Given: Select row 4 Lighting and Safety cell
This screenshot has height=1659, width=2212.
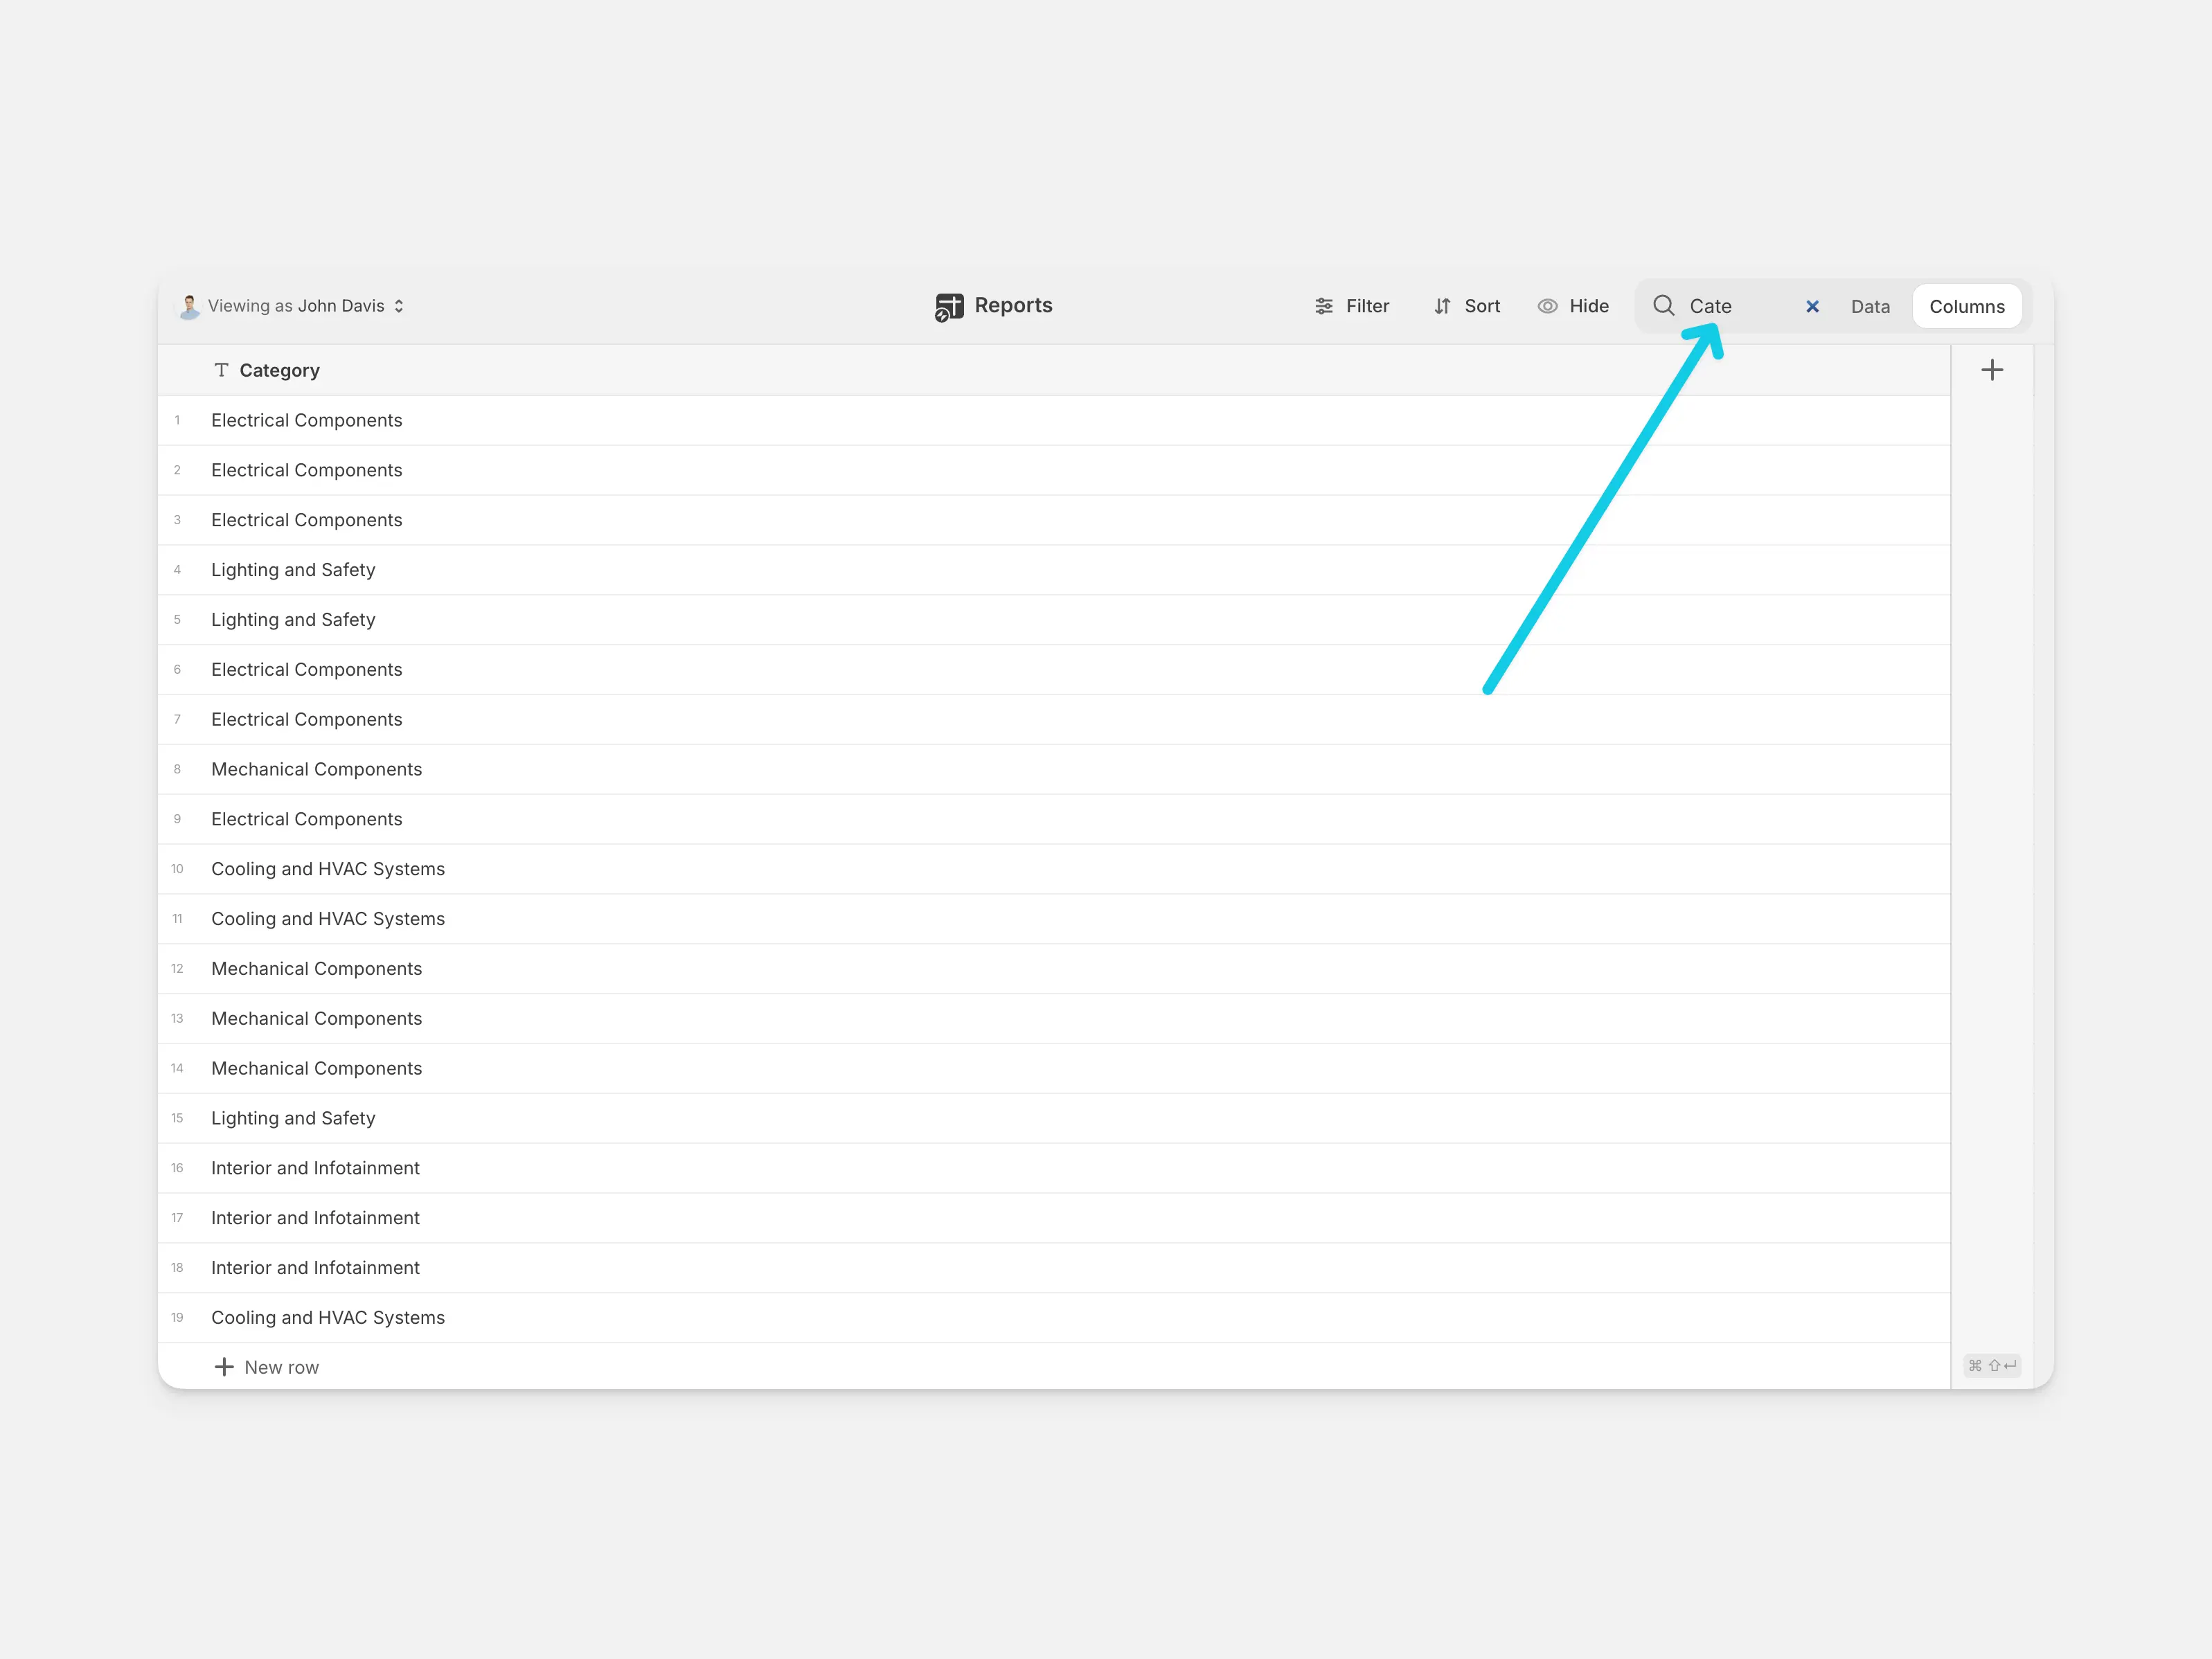Looking at the screenshot, I should [1054, 570].
